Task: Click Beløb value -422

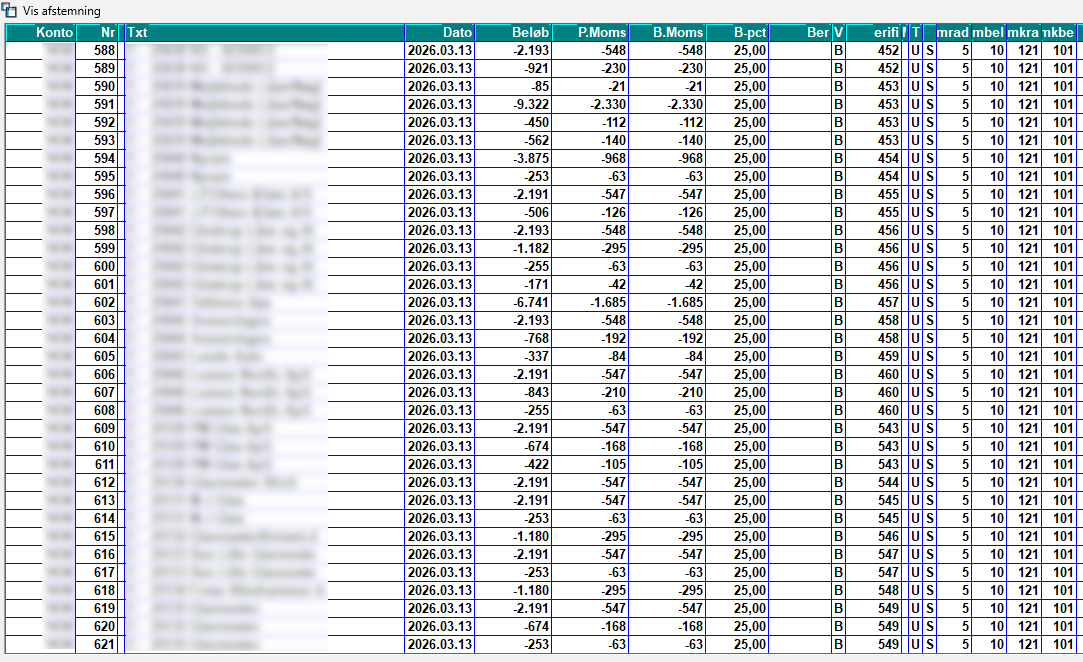Action: [x=537, y=464]
